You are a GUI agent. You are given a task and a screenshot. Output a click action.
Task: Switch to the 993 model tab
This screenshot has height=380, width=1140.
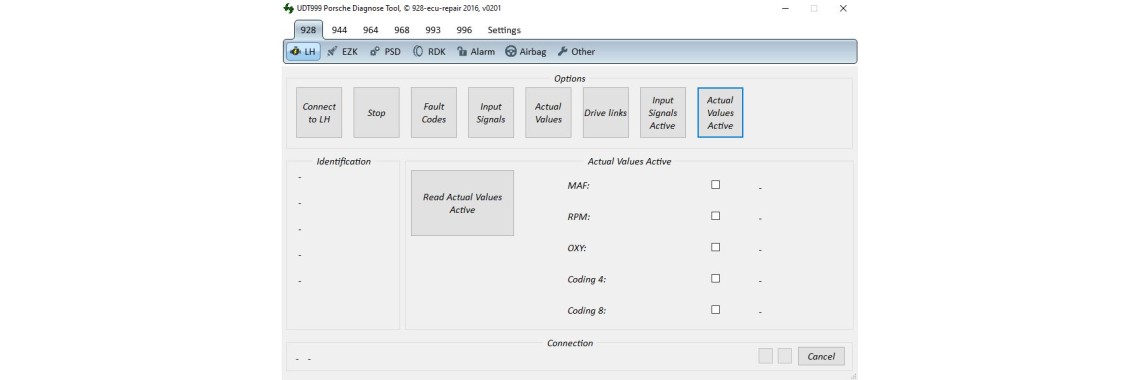[x=433, y=30]
